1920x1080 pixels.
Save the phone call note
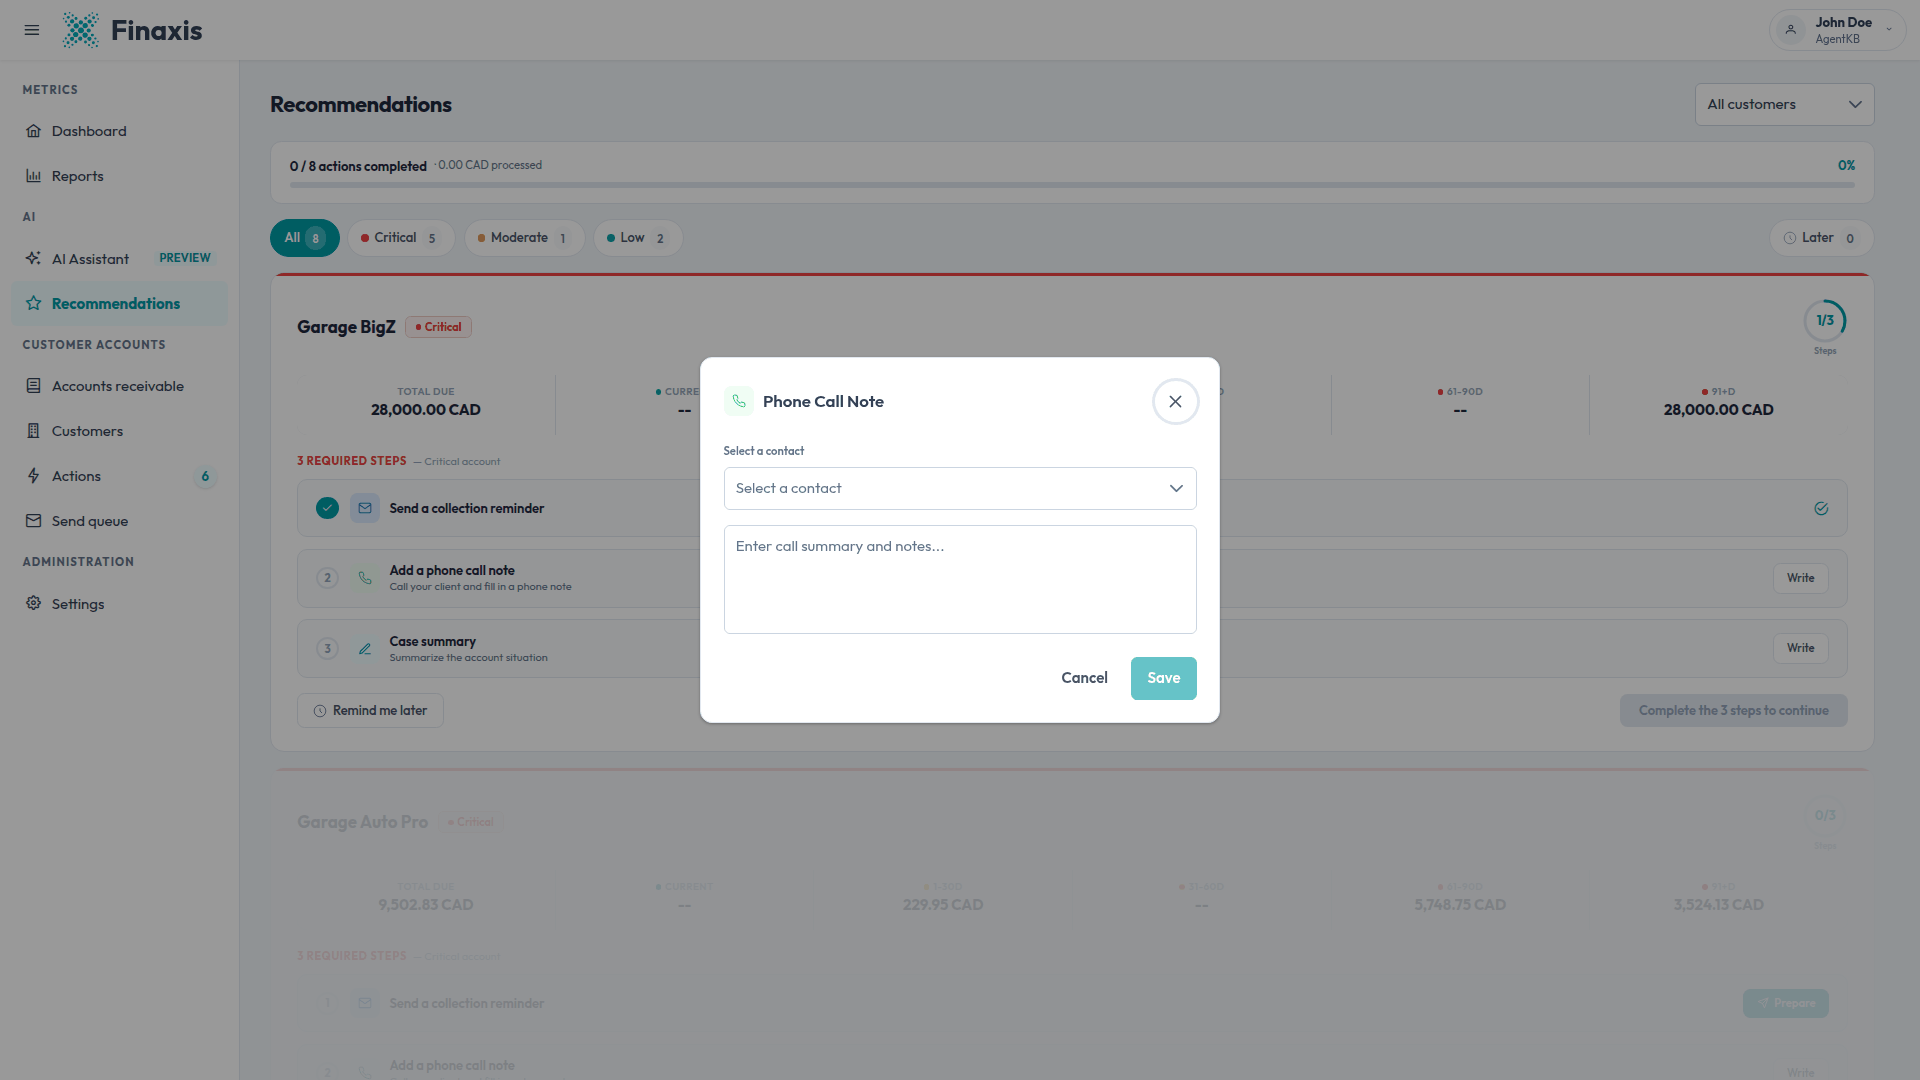[x=1163, y=678]
